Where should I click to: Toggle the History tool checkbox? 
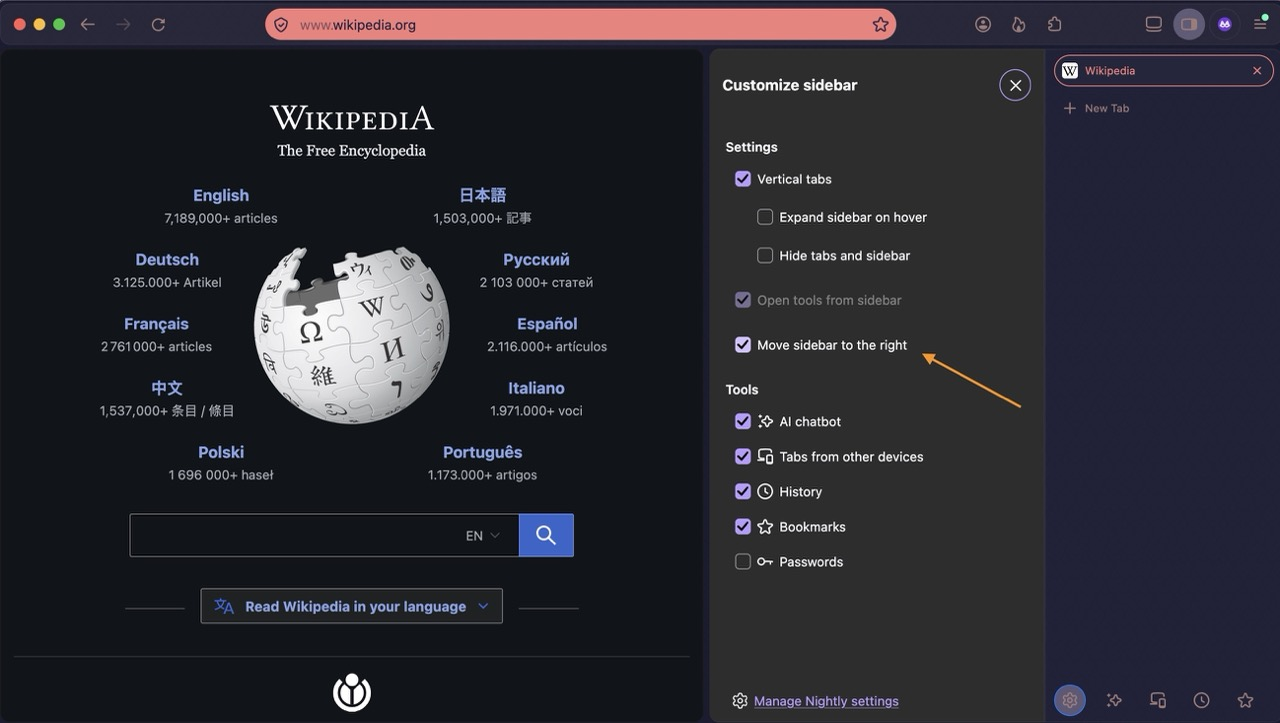(x=743, y=492)
